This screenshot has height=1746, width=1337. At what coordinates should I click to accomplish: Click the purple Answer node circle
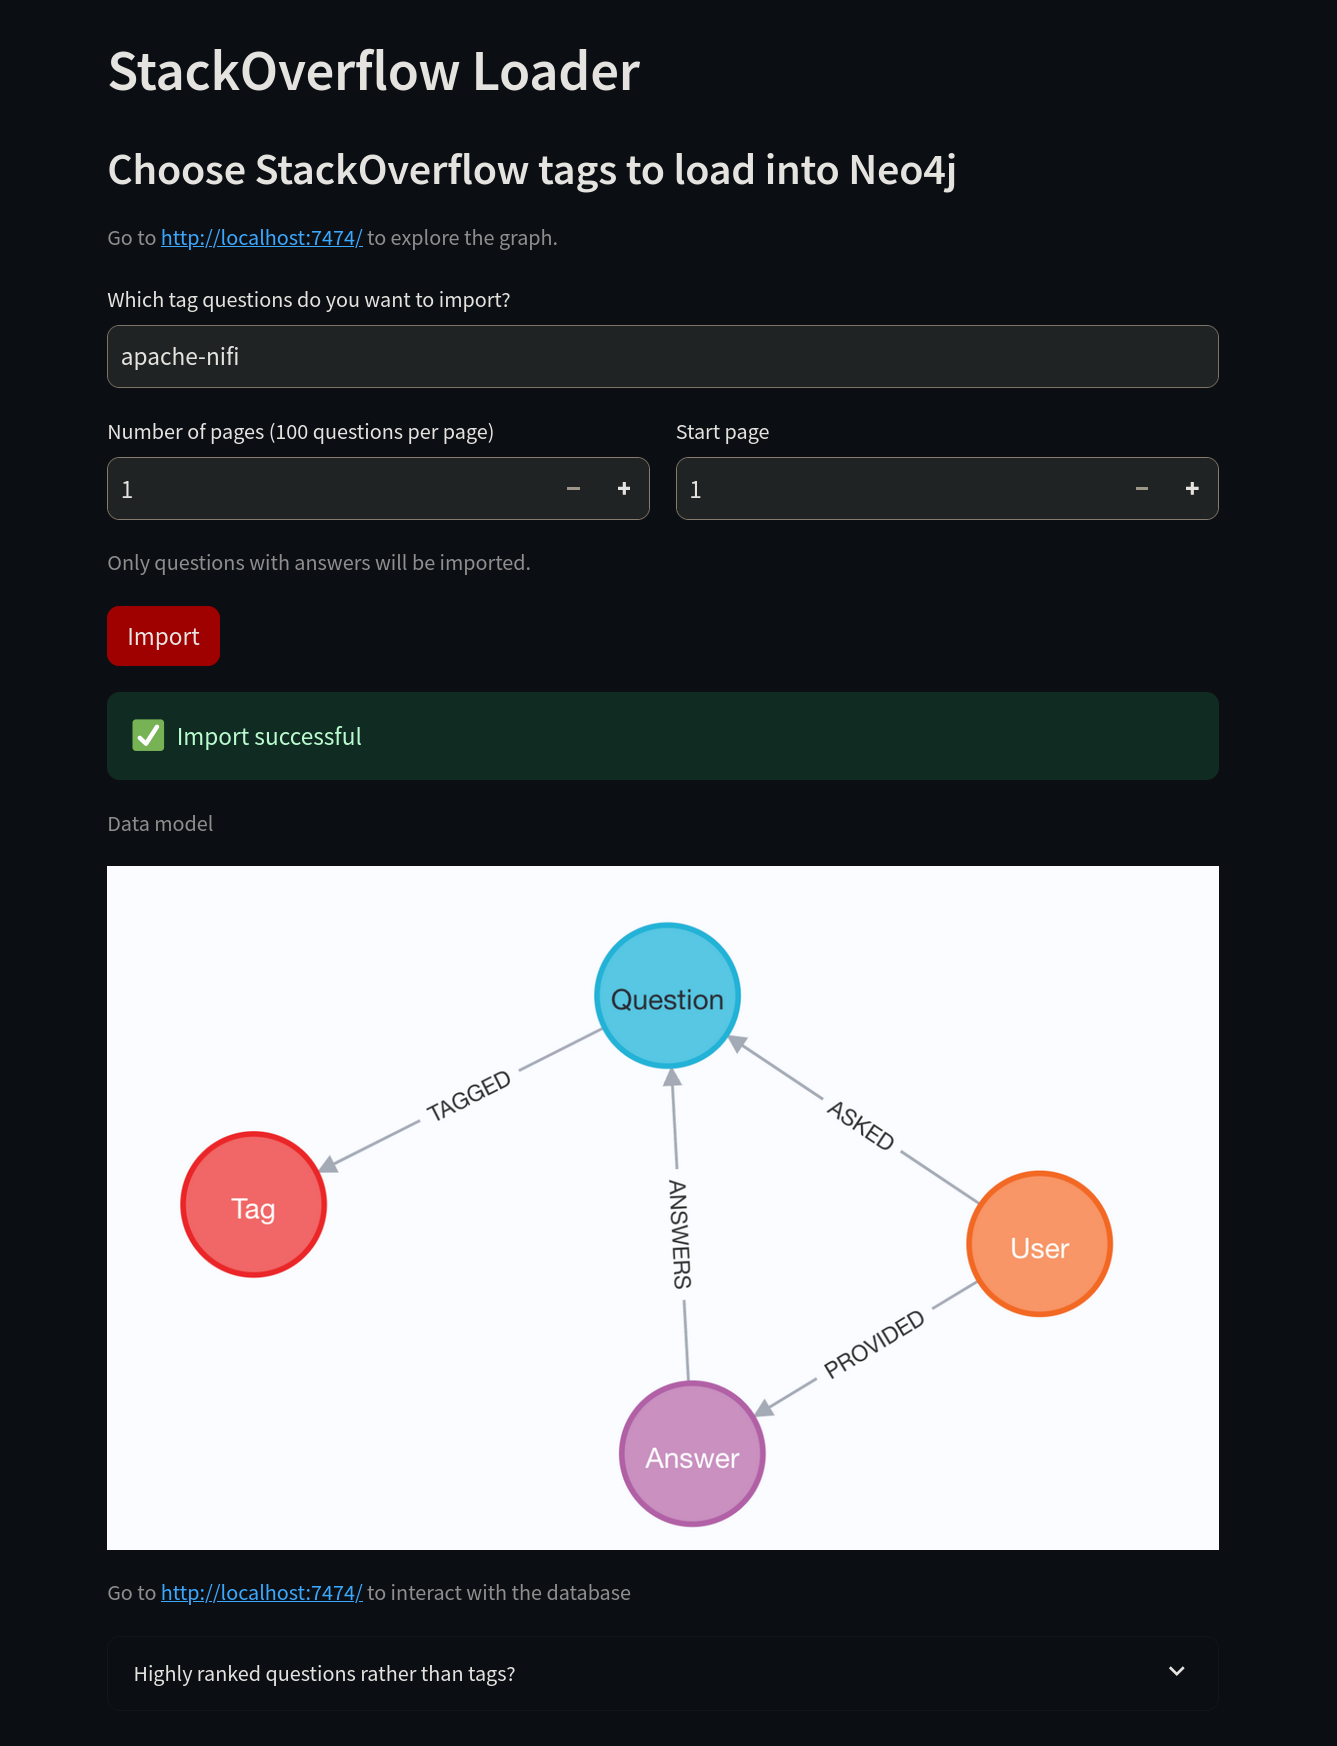(692, 1454)
